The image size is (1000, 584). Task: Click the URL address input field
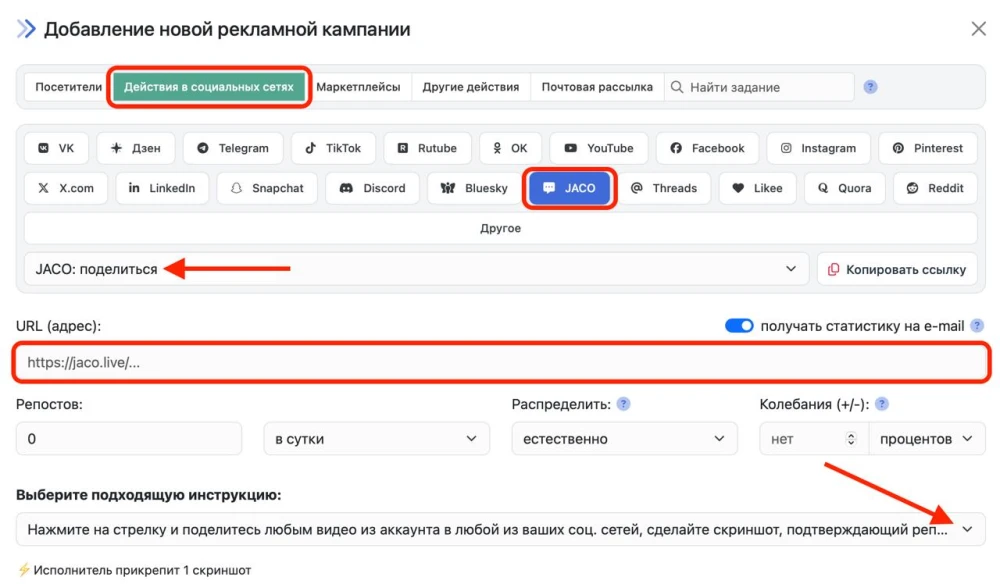(x=500, y=362)
